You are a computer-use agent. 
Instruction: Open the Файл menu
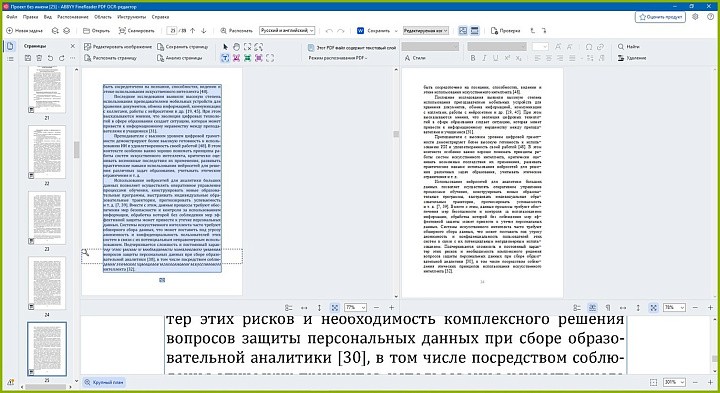click(11, 17)
